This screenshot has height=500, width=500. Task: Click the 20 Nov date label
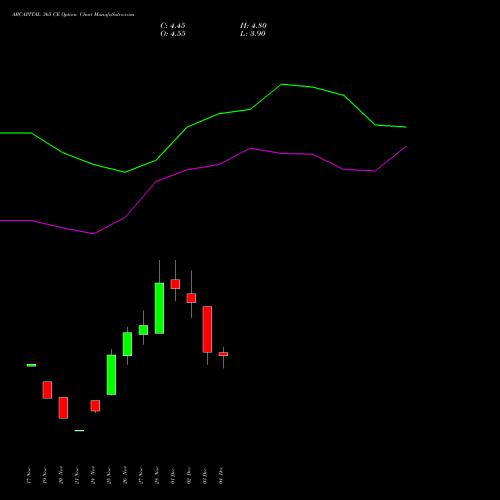(x=61, y=475)
